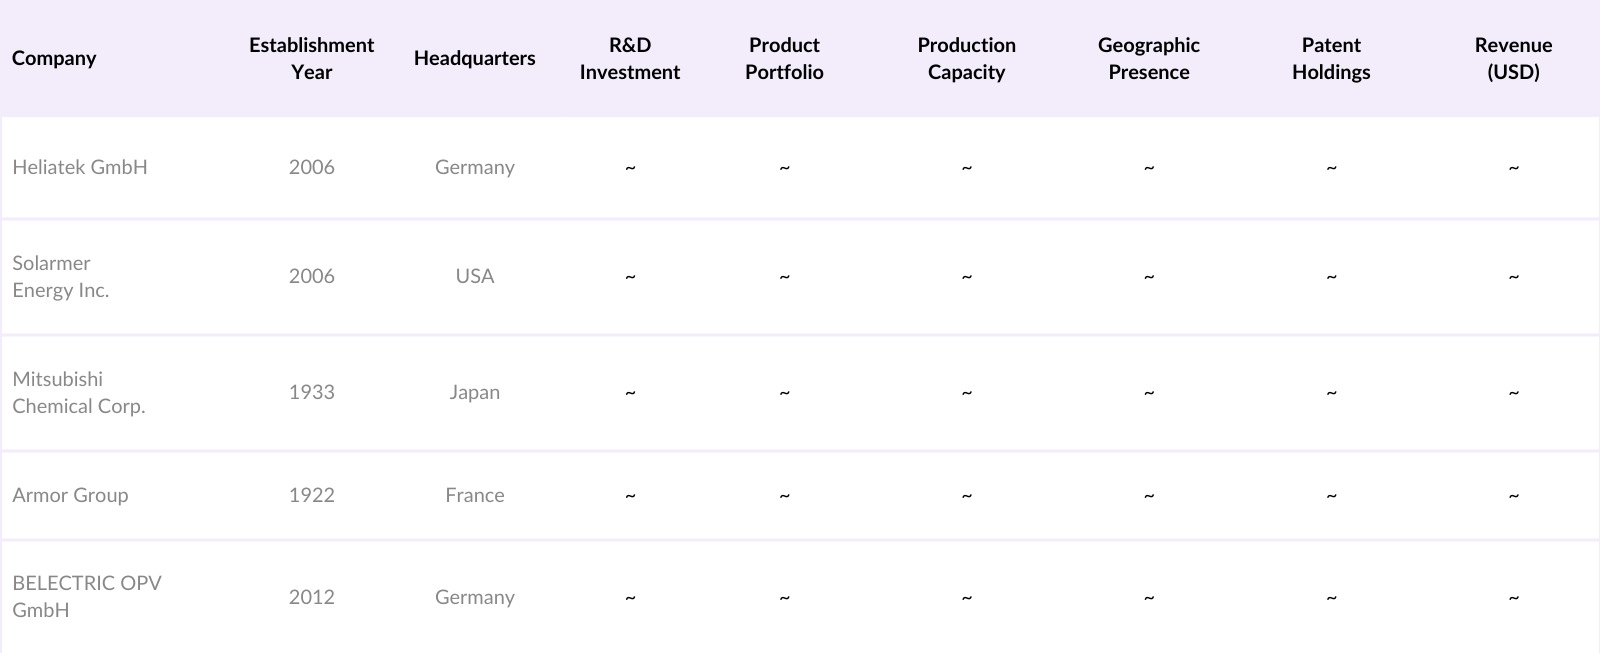
Task: Click BELECTRIC OPV's Revenue value
Action: [x=1513, y=598]
